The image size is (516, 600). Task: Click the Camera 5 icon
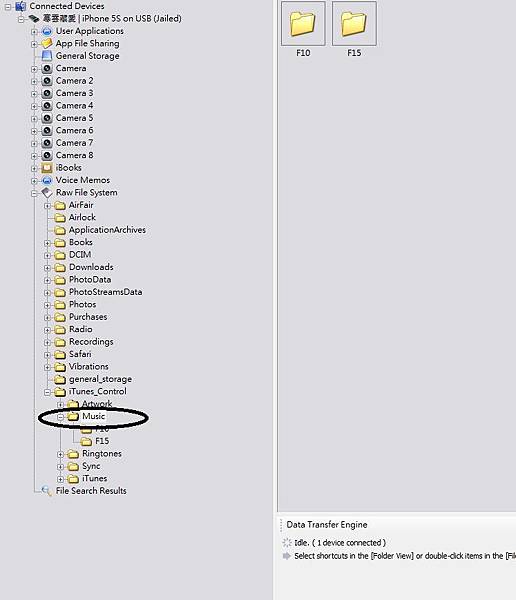click(x=47, y=118)
